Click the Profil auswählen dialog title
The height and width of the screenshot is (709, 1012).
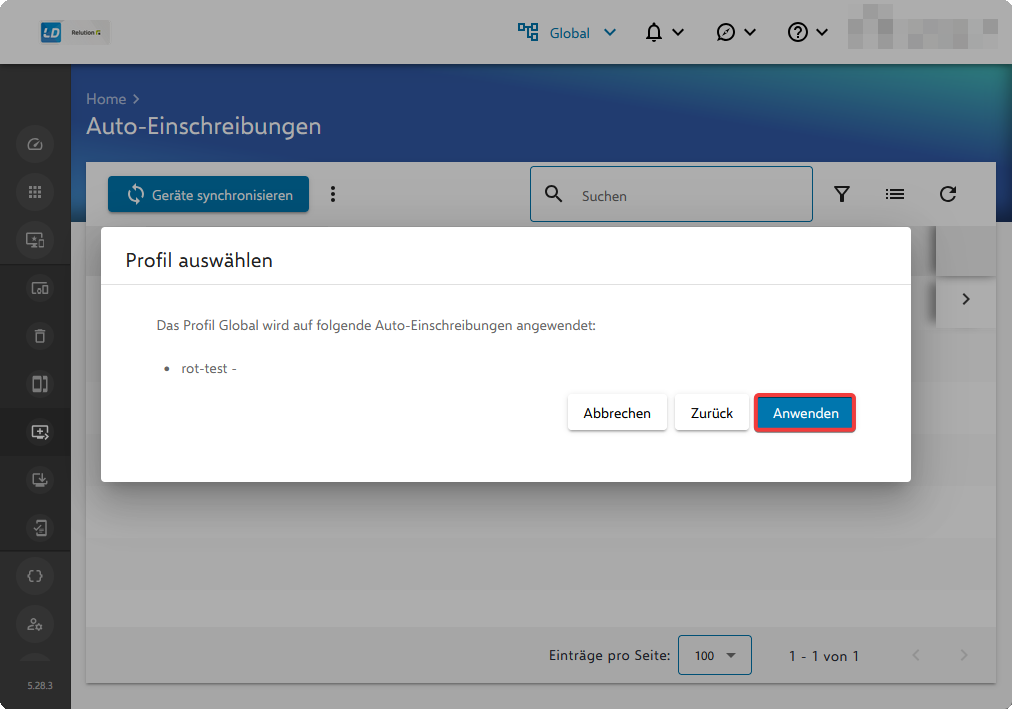[199, 260]
